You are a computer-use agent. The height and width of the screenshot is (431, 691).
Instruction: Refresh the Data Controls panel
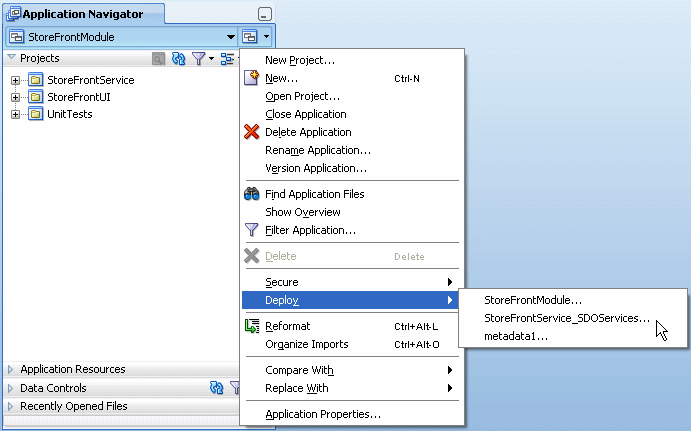pyautogui.click(x=216, y=387)
